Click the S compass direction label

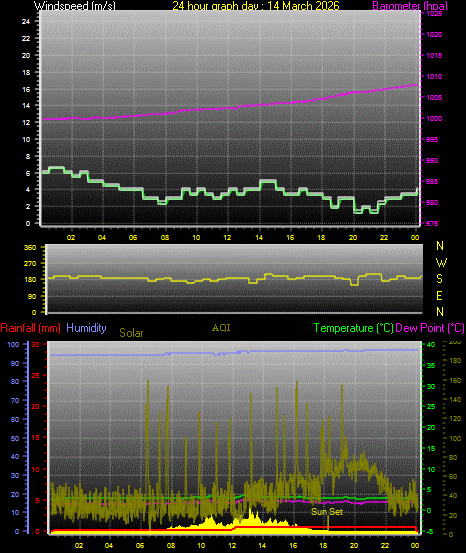click(x=439, y=279)
